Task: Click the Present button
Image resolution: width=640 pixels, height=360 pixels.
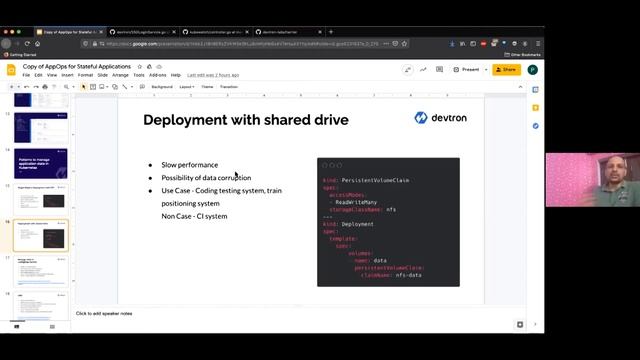Action: point(467,70)
